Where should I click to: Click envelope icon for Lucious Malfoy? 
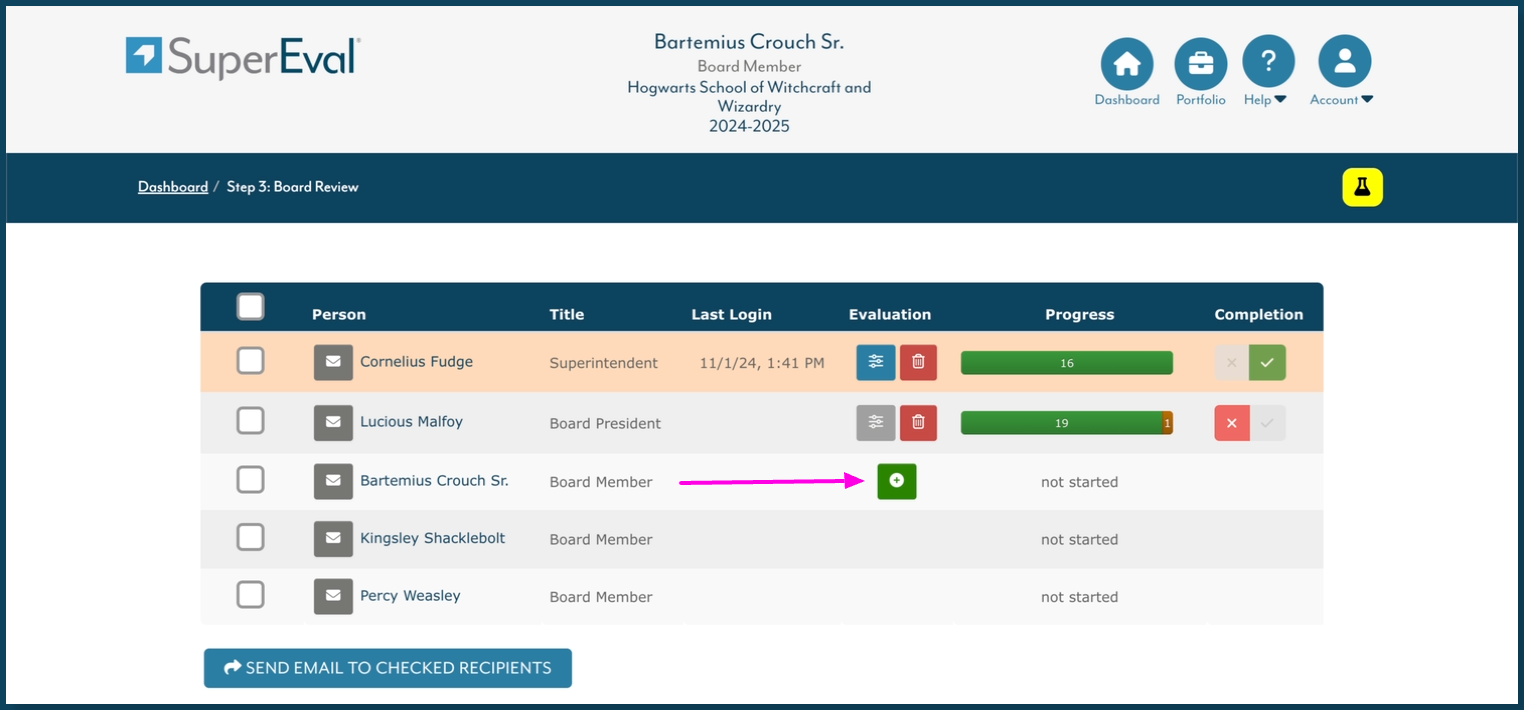tap(333, 422)
